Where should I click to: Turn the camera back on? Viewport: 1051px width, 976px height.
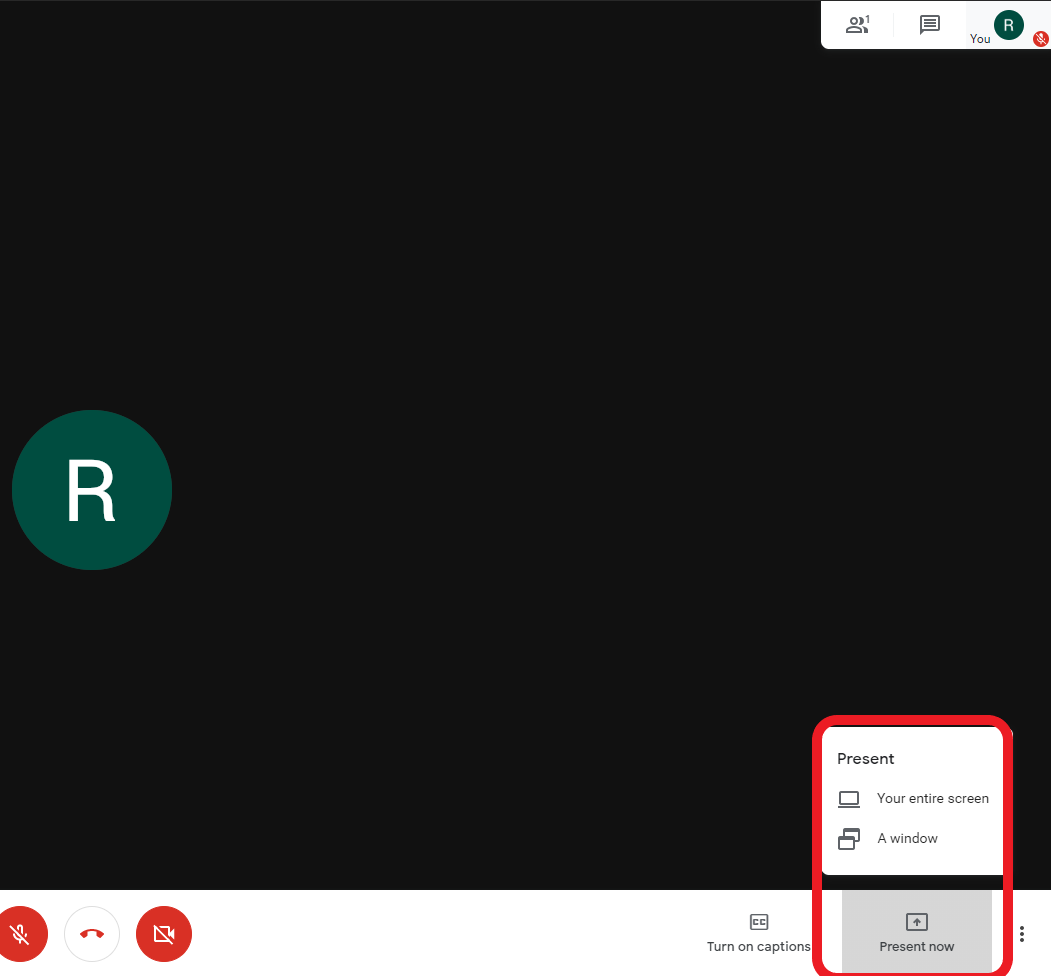click(164, 934)
